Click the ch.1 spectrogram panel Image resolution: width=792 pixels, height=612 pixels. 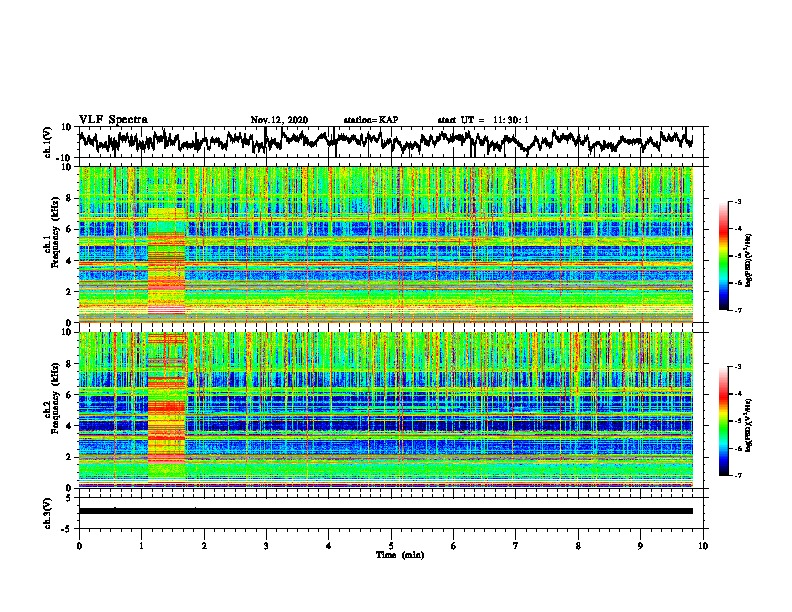[385, 244]
